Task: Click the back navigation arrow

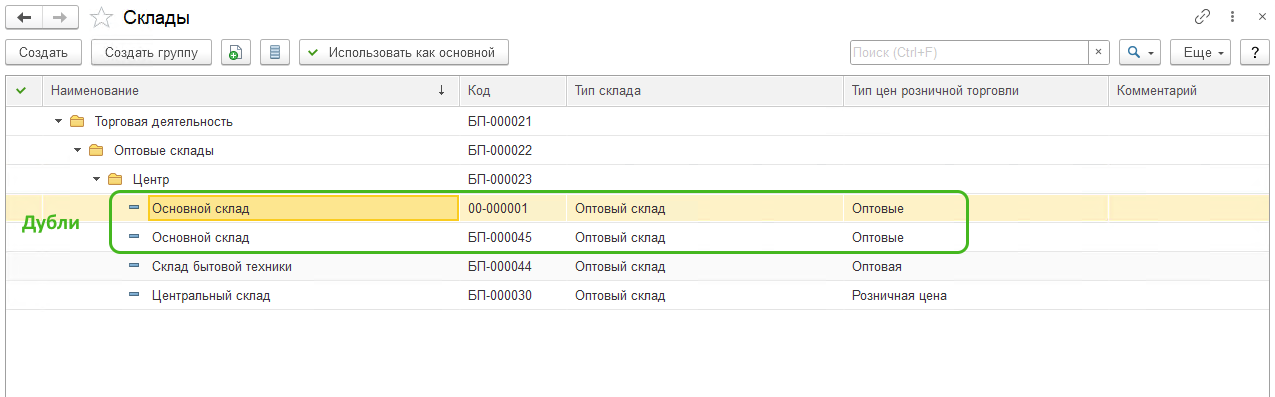Action: 25,17
